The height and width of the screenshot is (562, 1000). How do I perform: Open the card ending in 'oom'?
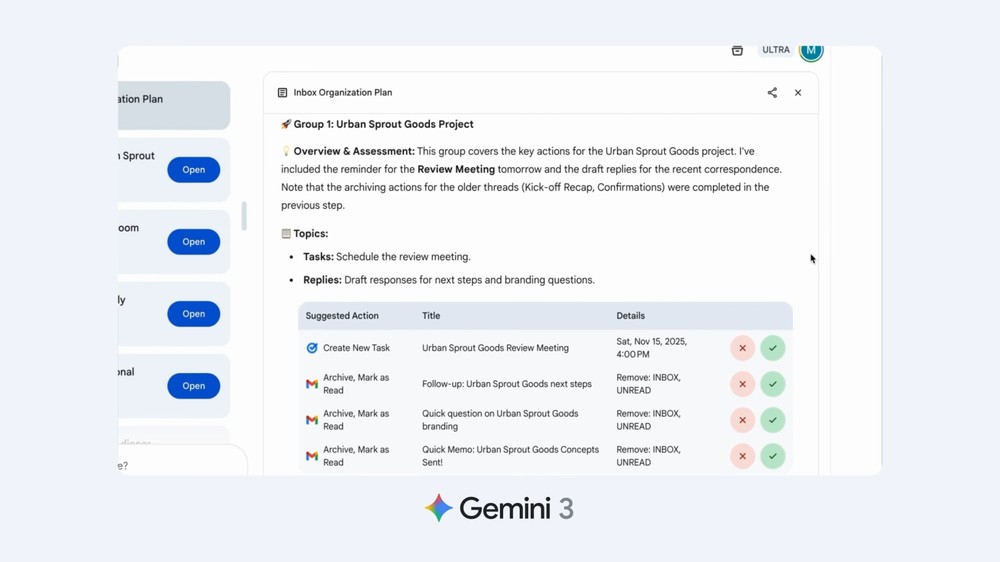click(193, 242)
